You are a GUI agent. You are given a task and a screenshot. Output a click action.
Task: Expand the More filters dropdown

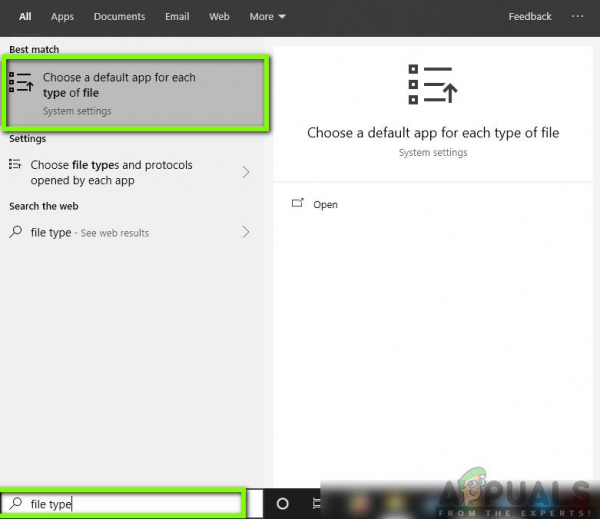point(267,16)
